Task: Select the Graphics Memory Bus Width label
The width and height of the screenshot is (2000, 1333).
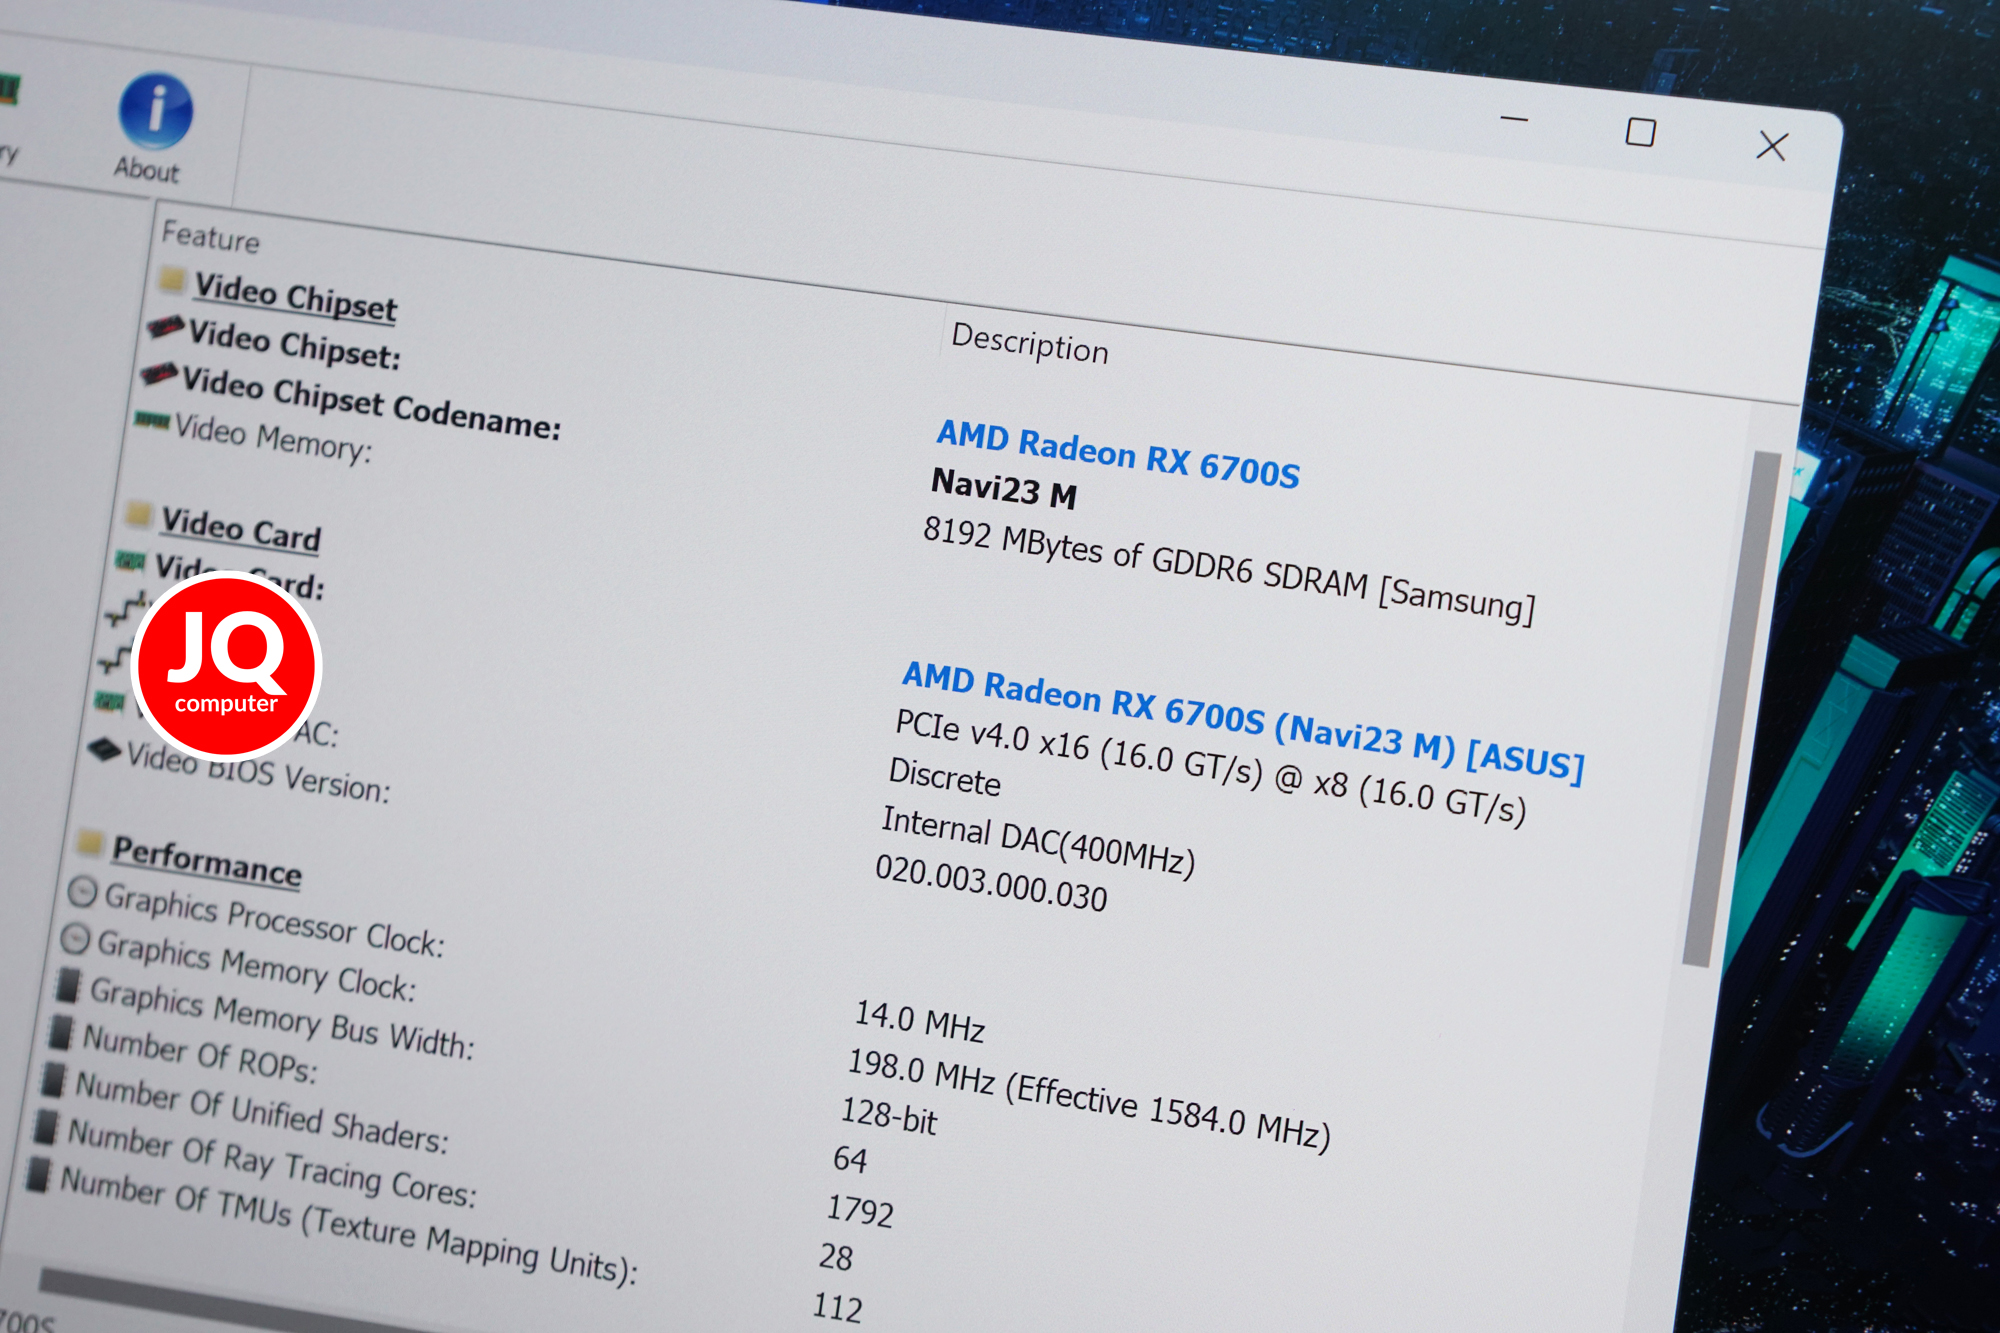Action: (x=283, y=1018)
